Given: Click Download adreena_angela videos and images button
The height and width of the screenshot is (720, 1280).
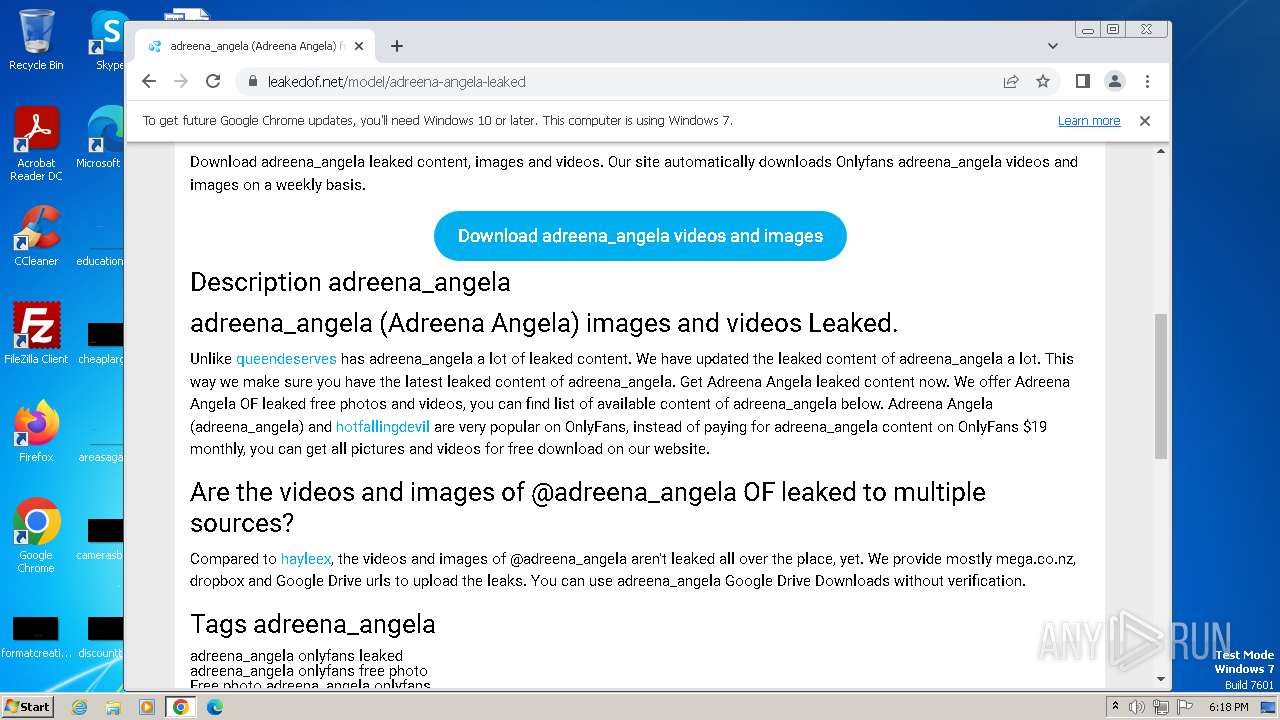Looking at the screenshot, I should click(640, 236).
